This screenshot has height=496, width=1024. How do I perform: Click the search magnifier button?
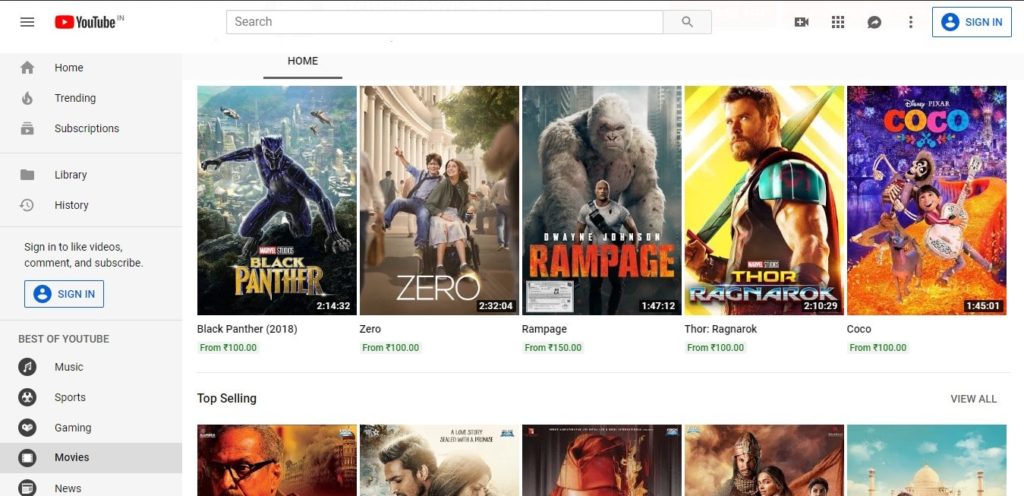point(687,22)
